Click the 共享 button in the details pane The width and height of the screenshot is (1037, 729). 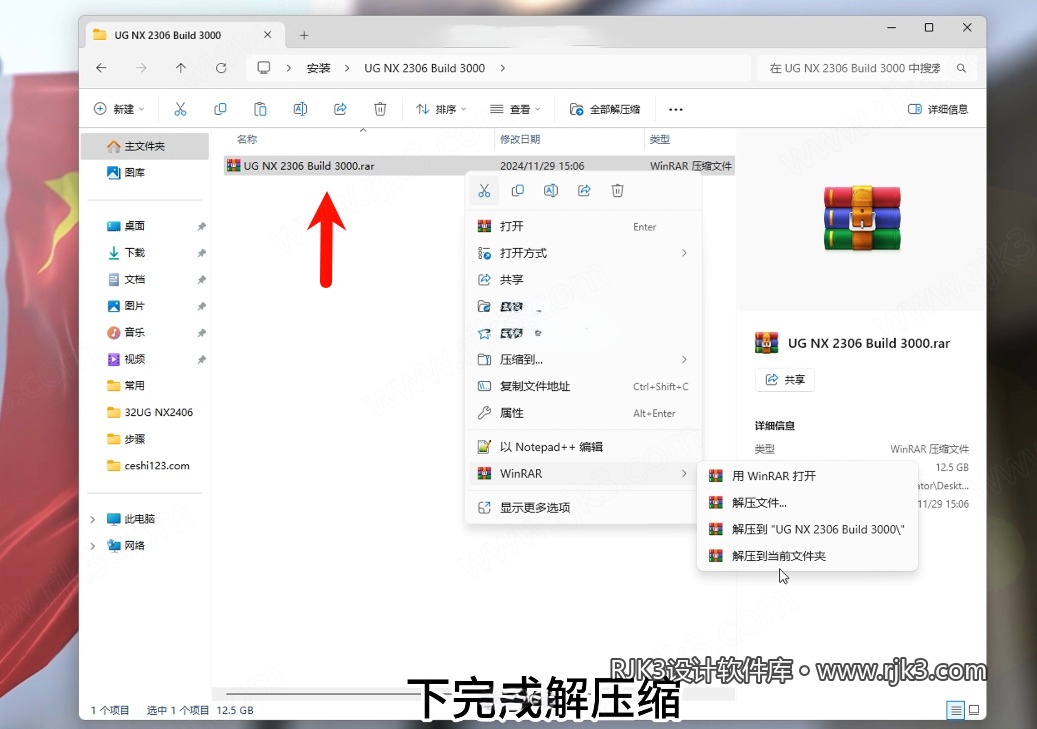(x=785, y=380)
